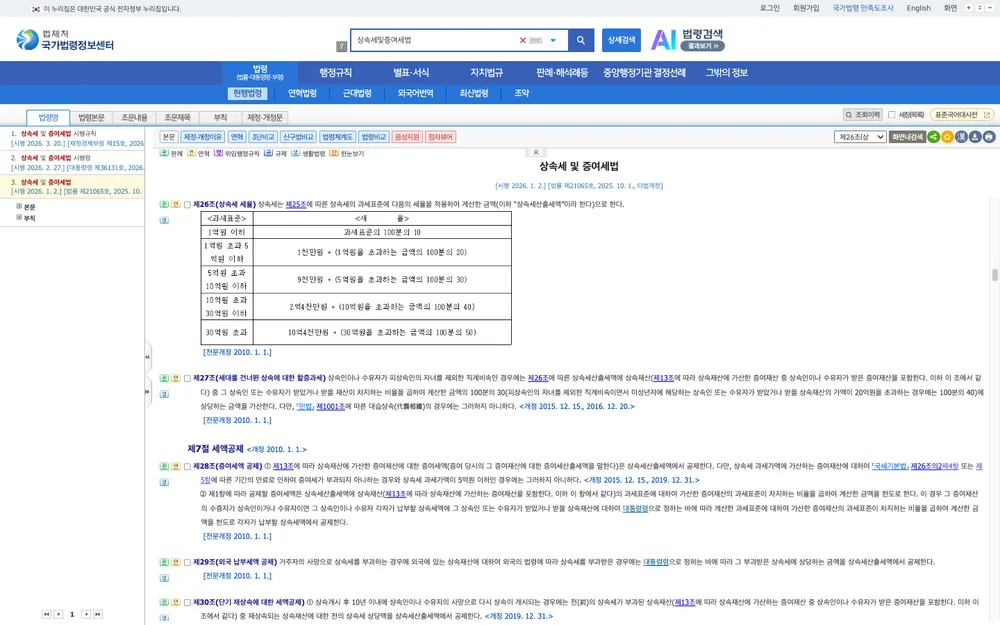Screen dimensions: 1000x625
Task: Click the download/save icon
Action: (x=975, y=137)
